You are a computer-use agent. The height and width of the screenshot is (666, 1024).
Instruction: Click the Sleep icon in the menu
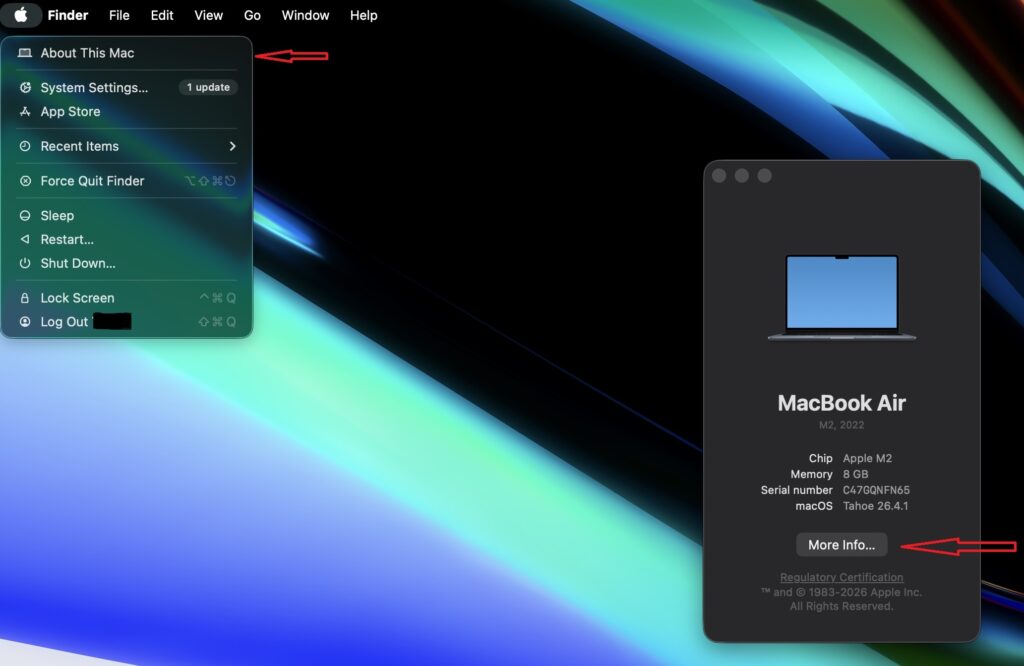[x=25, y=215]
